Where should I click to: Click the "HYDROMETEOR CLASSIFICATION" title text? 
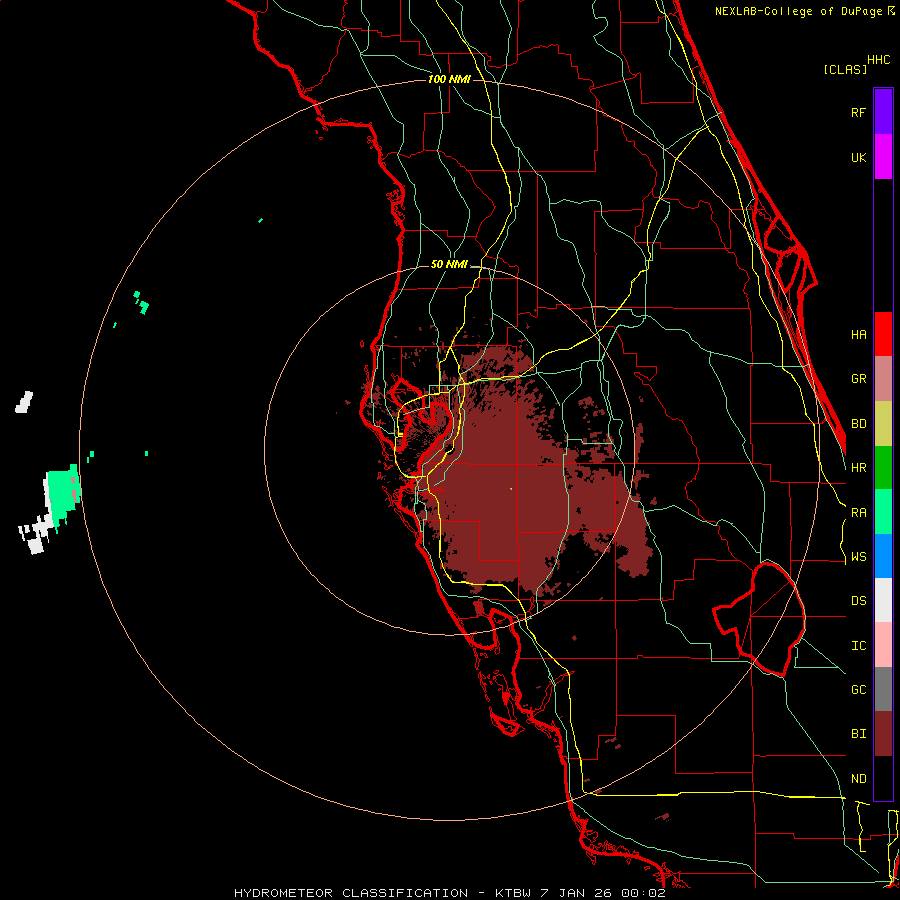point(351,893)
